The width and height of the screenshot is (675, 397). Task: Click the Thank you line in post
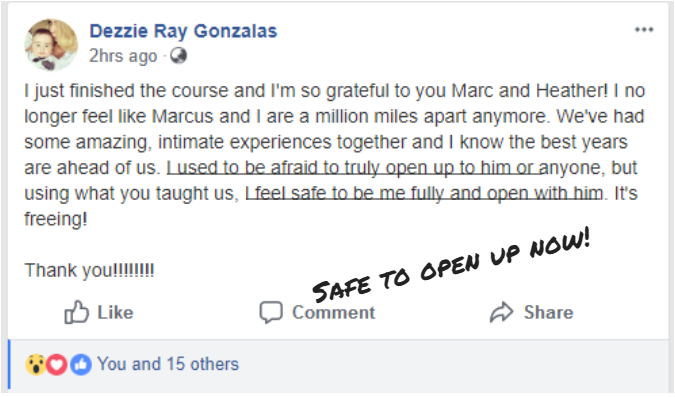click(x=89, y=271)
